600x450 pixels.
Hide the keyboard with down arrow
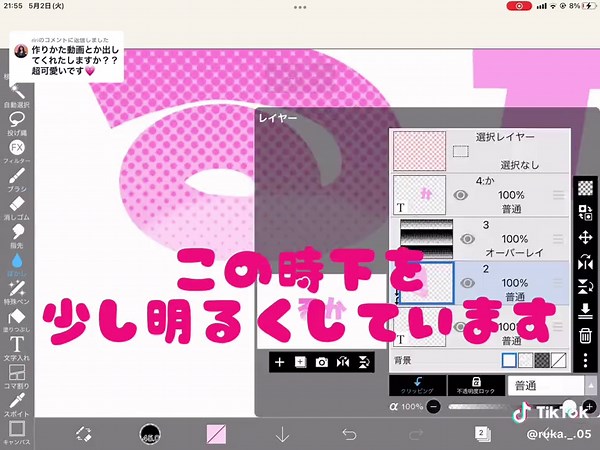[x=282, y=435]
